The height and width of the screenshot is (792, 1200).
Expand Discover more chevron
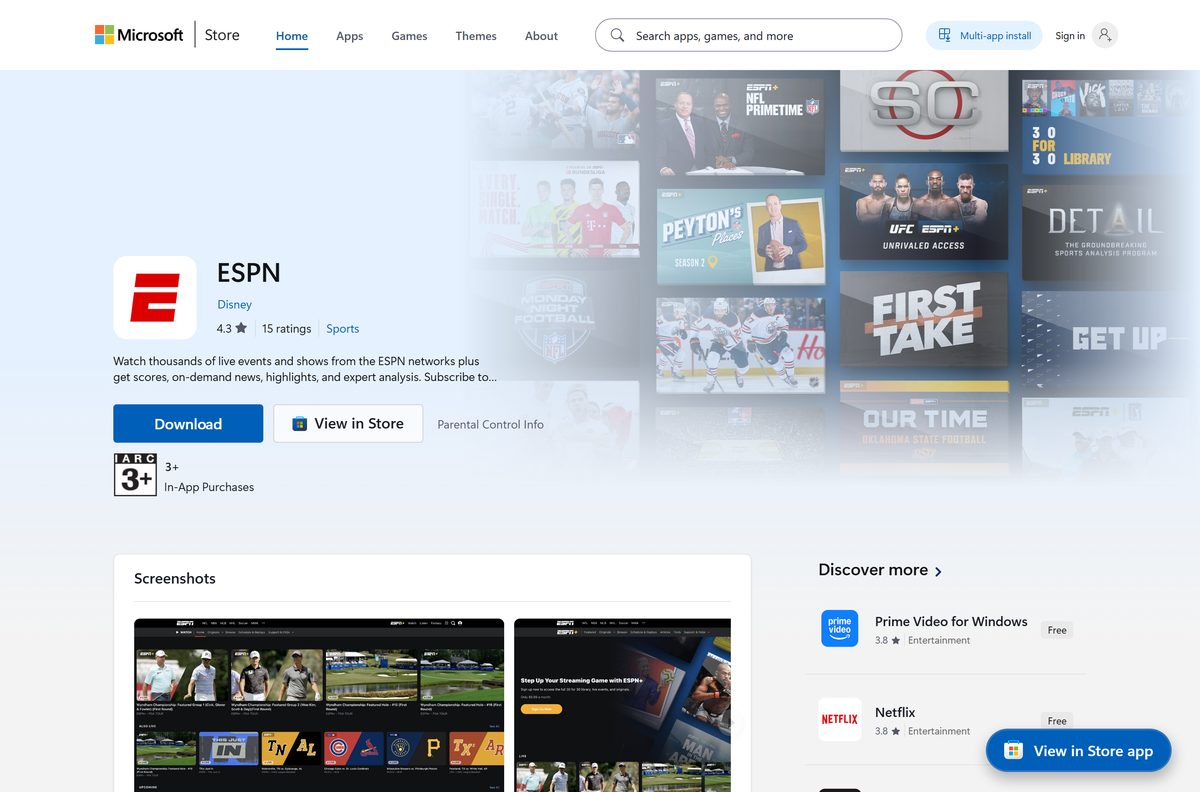pyautogui.click(x=938, y=572)
